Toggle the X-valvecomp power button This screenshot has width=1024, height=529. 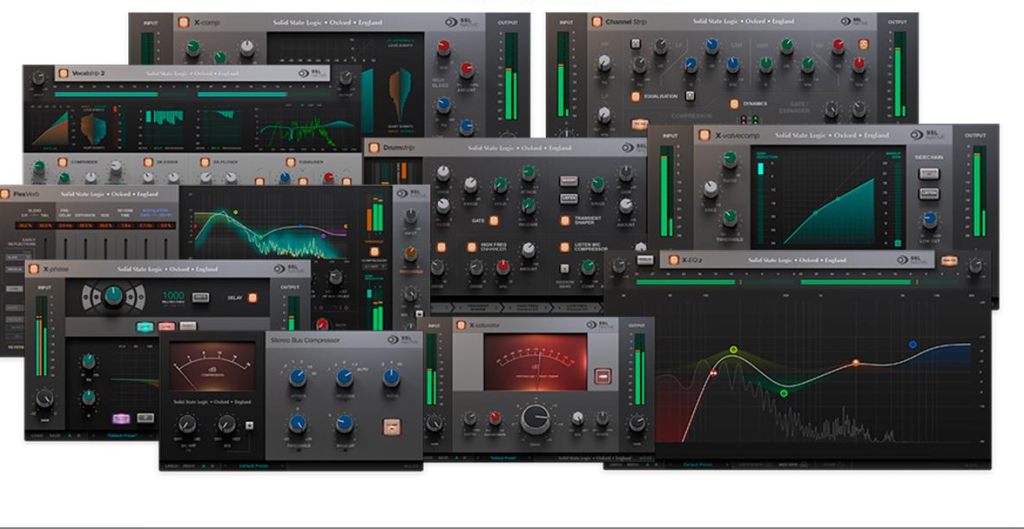click(704, 135)
